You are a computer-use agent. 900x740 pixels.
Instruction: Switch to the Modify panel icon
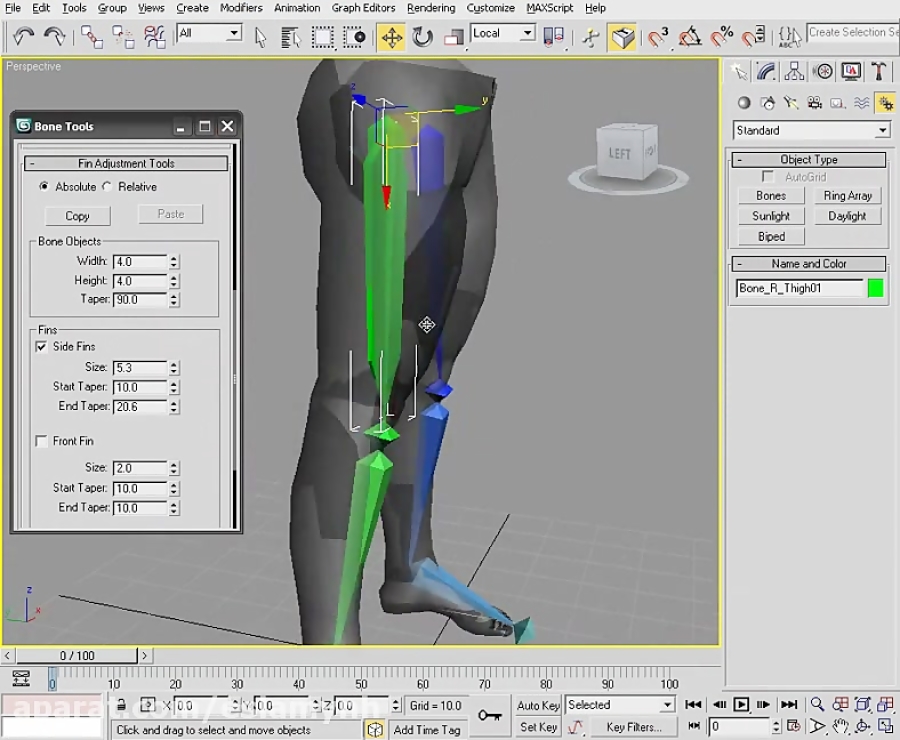point(765,72)
